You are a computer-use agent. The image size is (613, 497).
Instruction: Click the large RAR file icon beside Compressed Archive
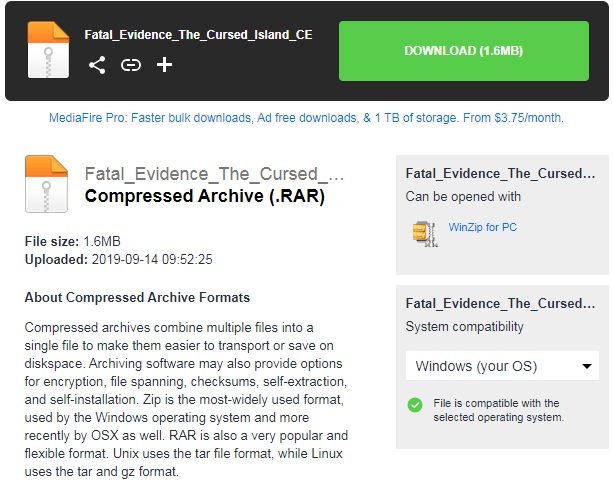[x=46, y=184]
